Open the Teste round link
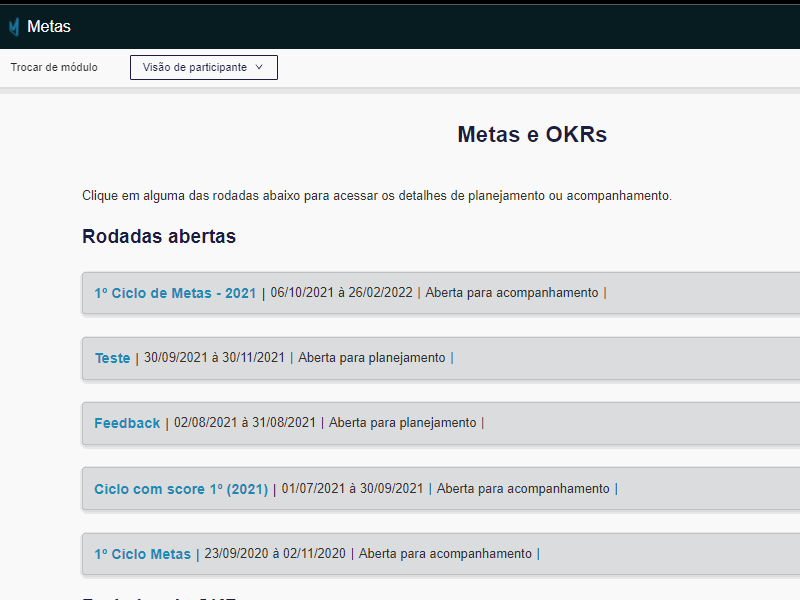 coord(112,358)
